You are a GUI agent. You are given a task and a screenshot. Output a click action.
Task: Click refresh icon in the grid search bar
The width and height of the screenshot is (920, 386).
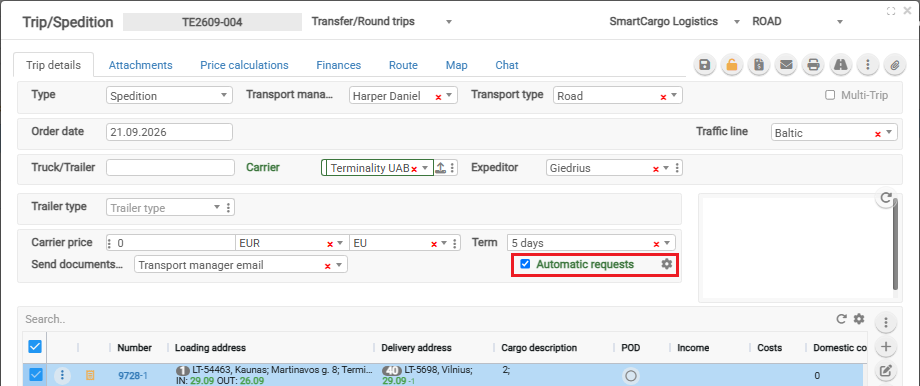[841, 319]
